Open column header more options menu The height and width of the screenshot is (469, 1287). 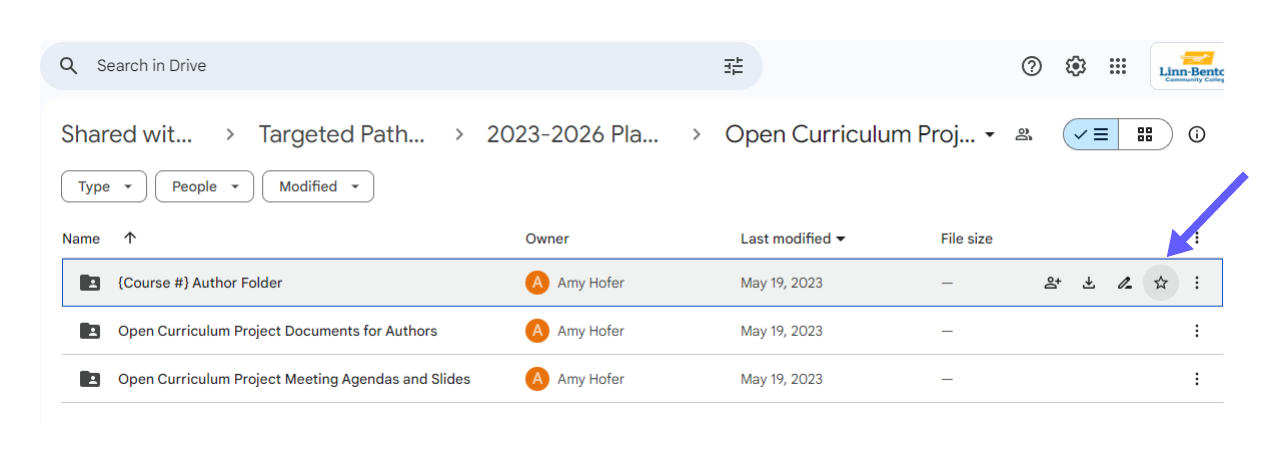coord(1196,238)
